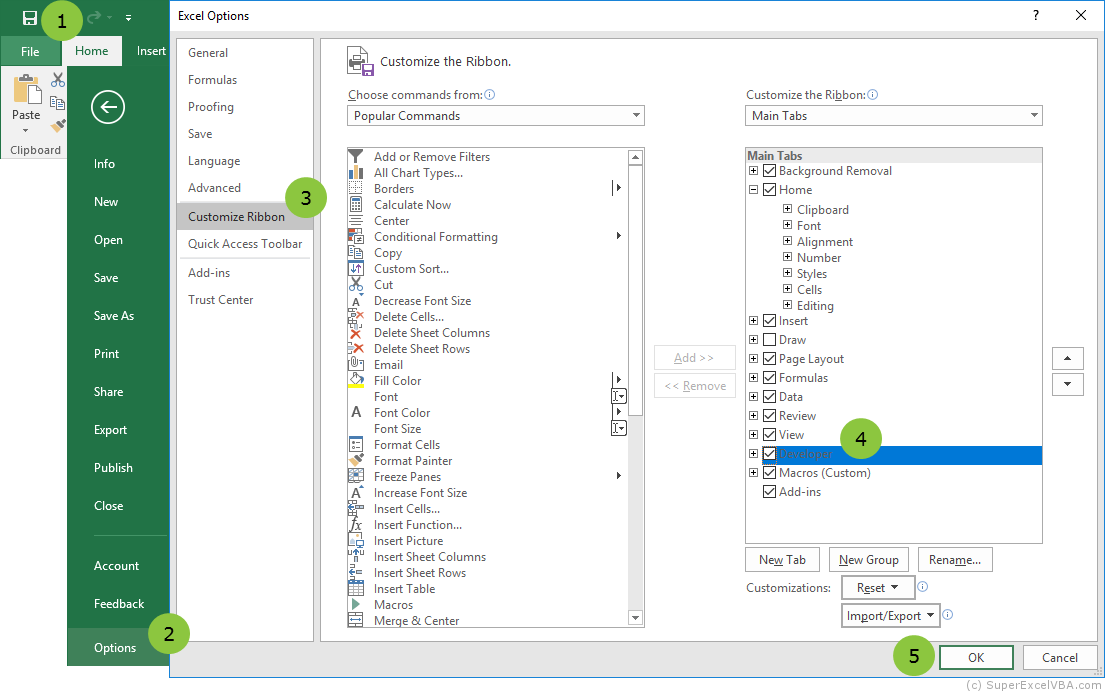Click the New Group button
Image resolution: width=1105 pixels, height=691 pixels.
point(869,560)
